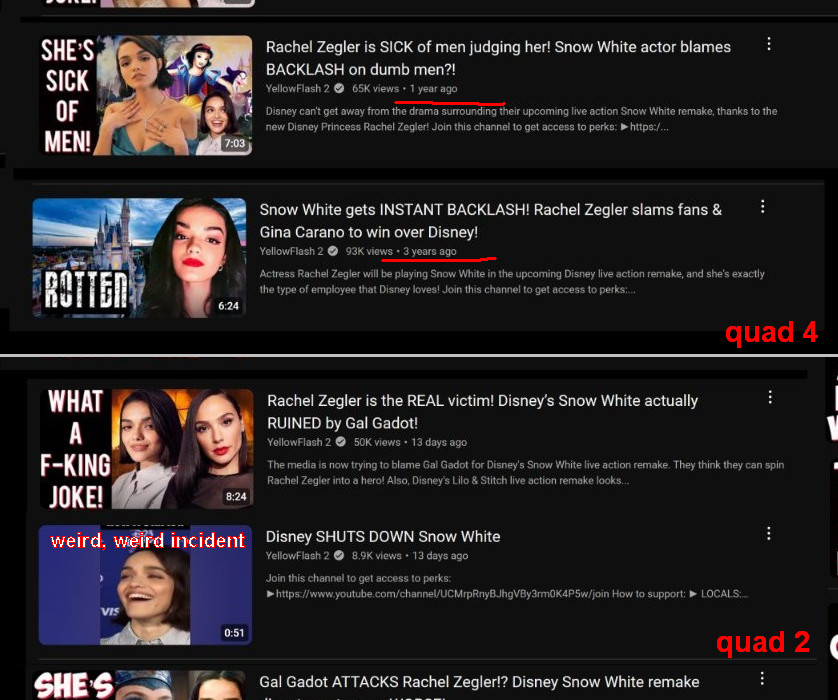
Task: Open 'SHE'S SICK OF MEN!' video thumbnail
Action: pyautogui.click(x=146, y=95)
